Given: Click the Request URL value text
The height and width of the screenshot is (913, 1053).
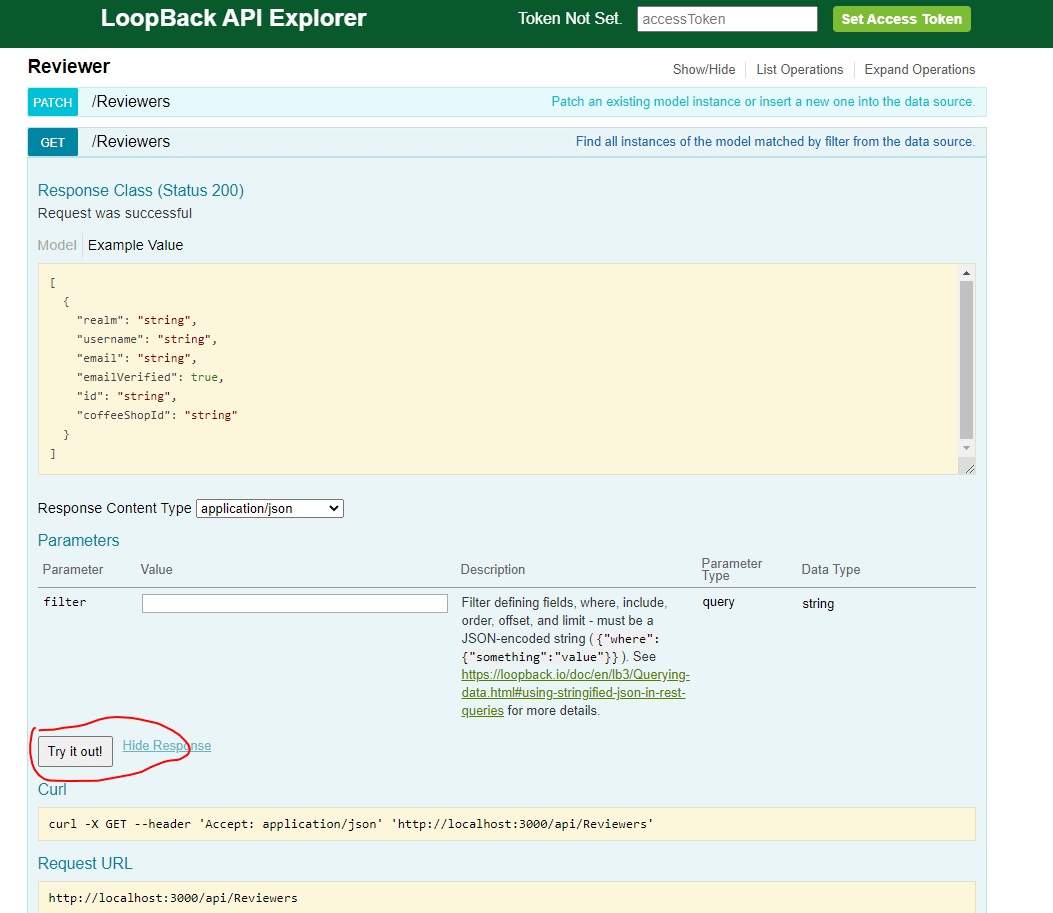Looking at the screenshot, I should point(173,898).
